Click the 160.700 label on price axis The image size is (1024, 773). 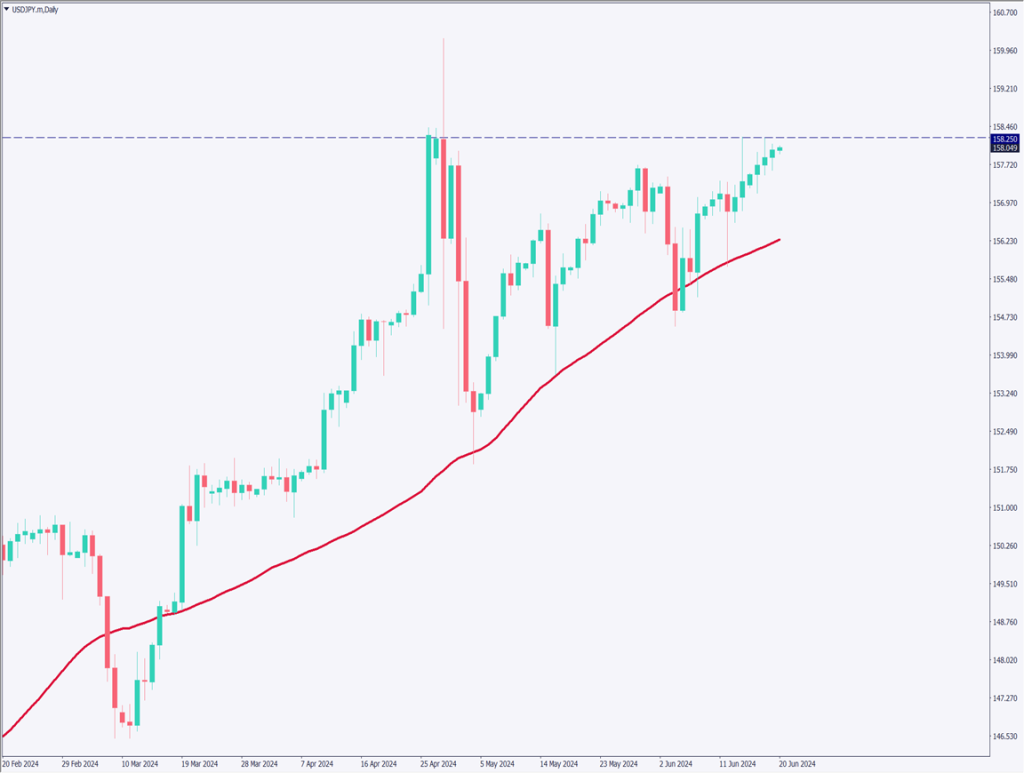[1004, 12]
